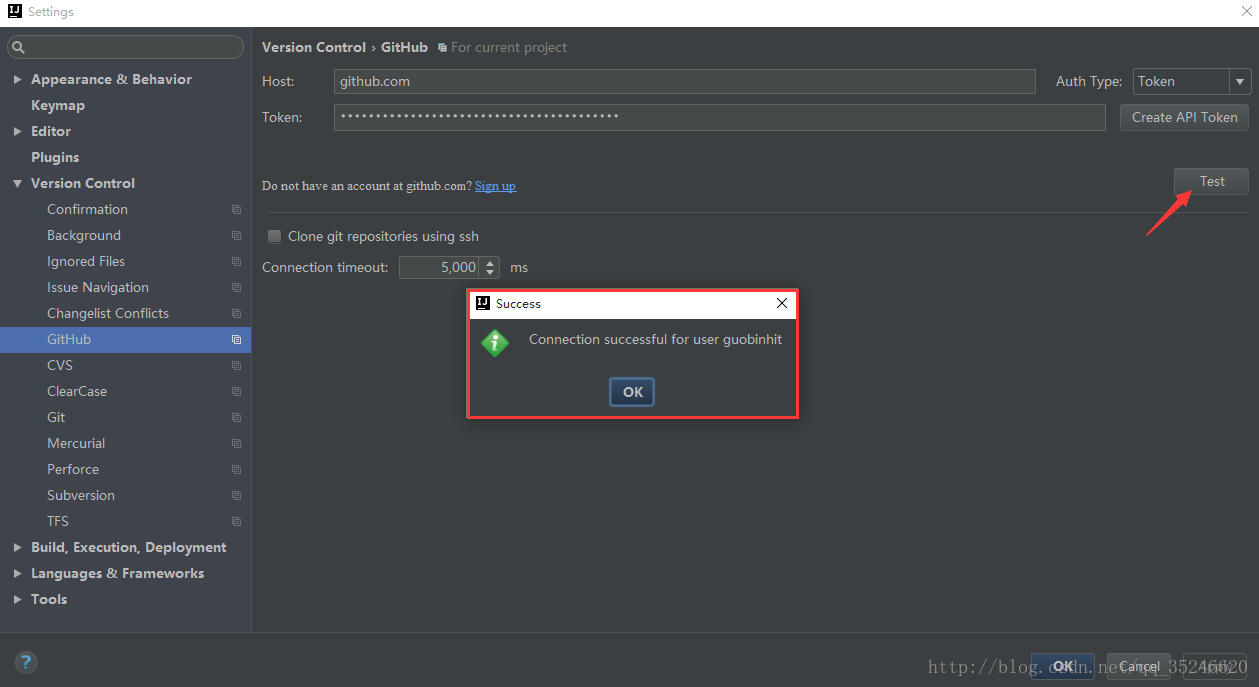Screen dimensions: 1259x687
Task: Click Version Control in the breadcrumb
Action: tap(314, 47)
